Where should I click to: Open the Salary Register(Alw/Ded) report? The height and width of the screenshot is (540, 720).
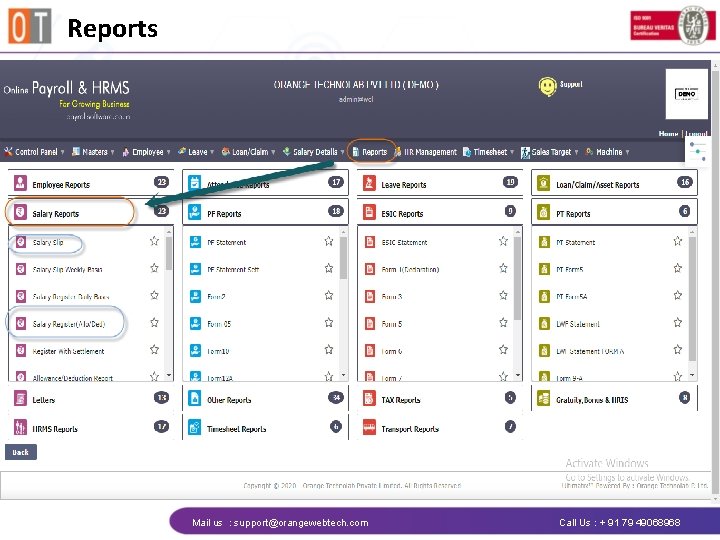pyautogui.click(x=69, y=324)
